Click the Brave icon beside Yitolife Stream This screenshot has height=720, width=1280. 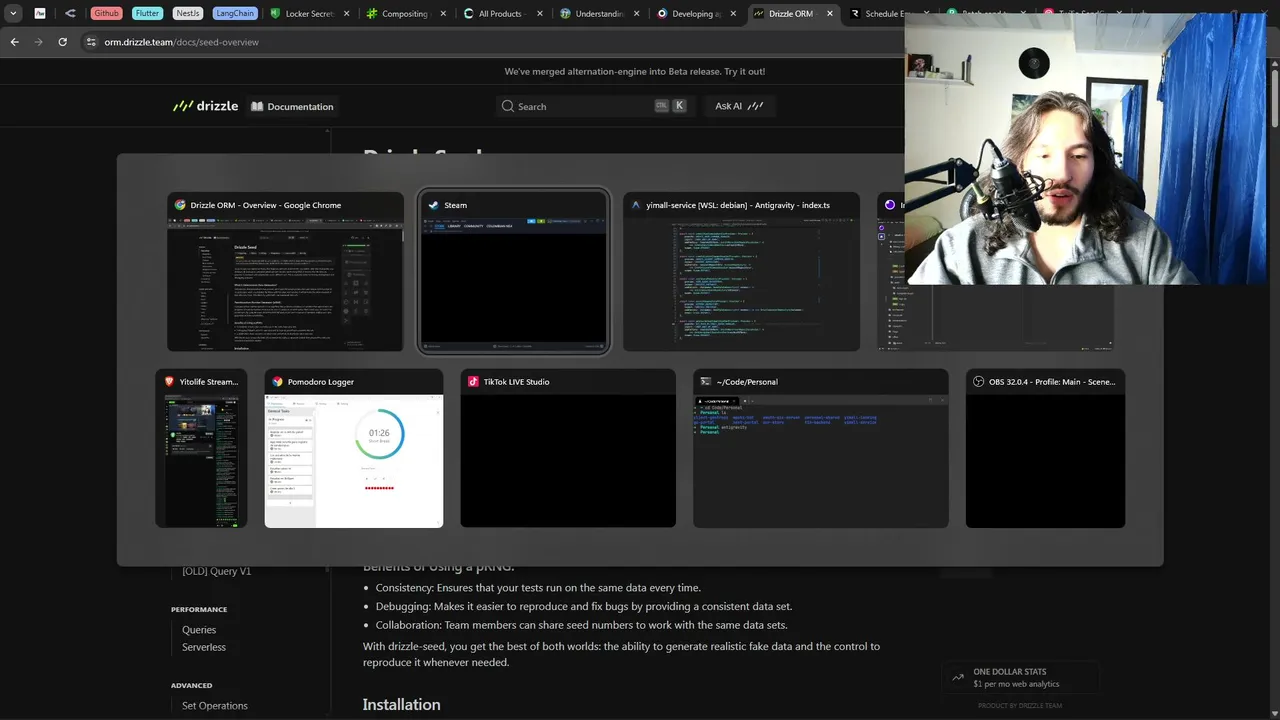tap(169, 382)
